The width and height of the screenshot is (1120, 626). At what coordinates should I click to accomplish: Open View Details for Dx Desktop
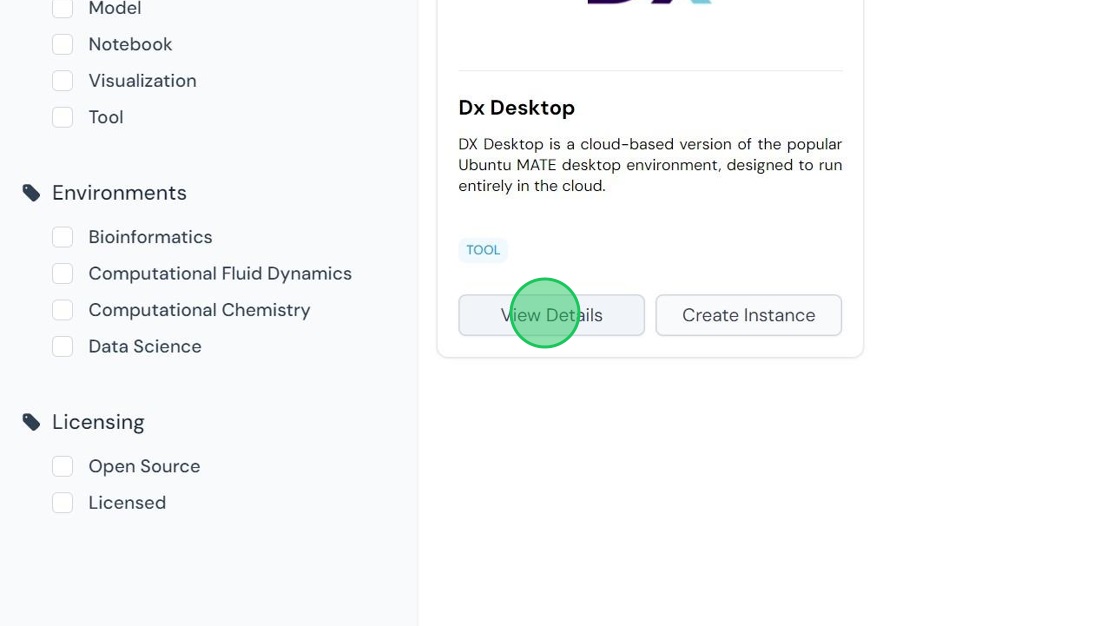(551, 315)
